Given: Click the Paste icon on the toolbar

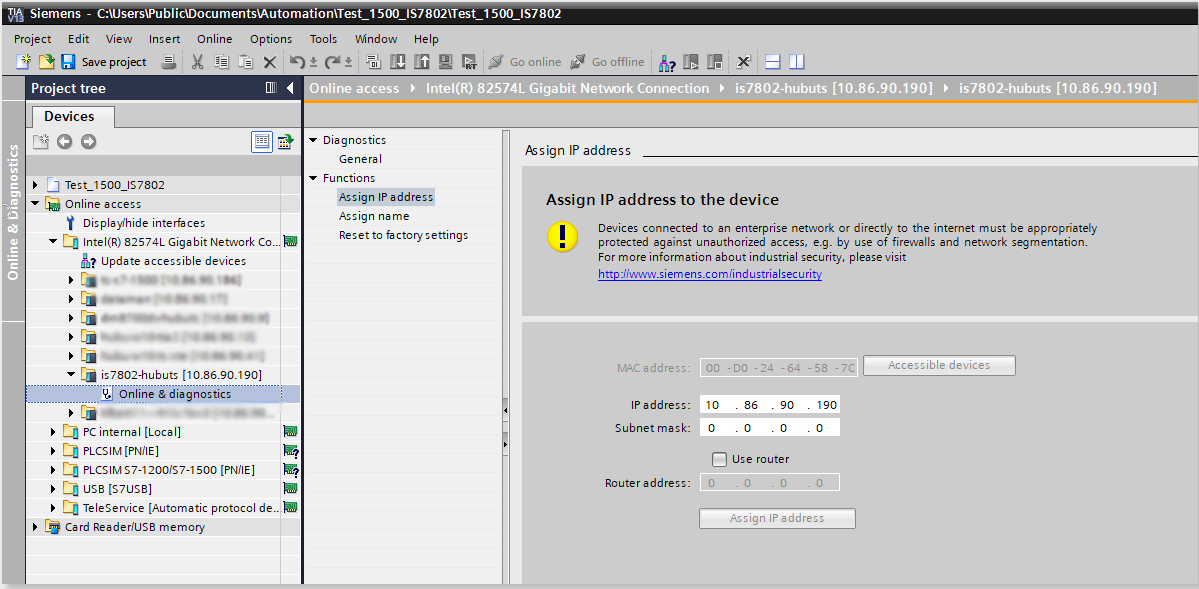Looking at the screenshot, I should [x=245, y=61].
